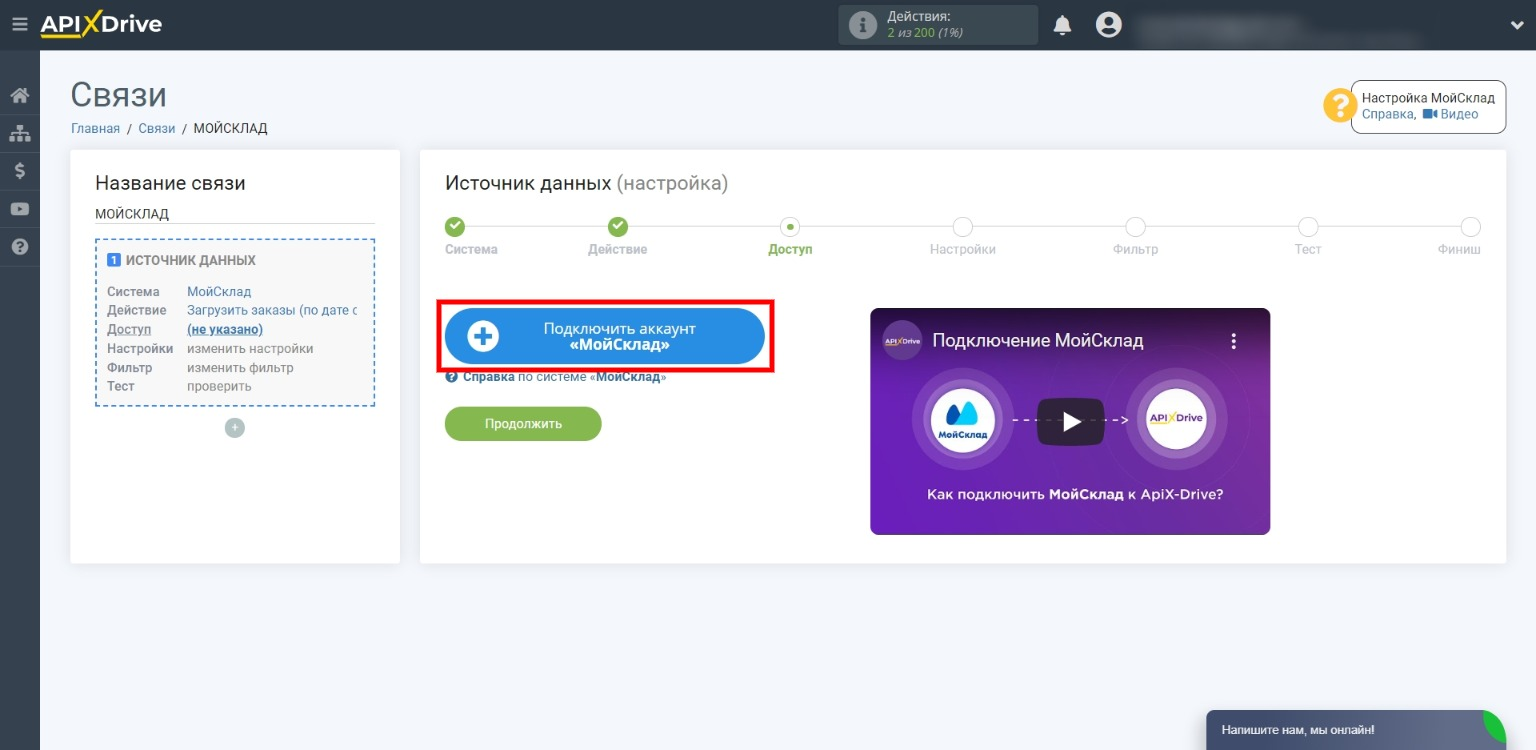This screenshot has width=1536, height=750.
Task: Click the actions info icon
Action: [x=862, y=25]
